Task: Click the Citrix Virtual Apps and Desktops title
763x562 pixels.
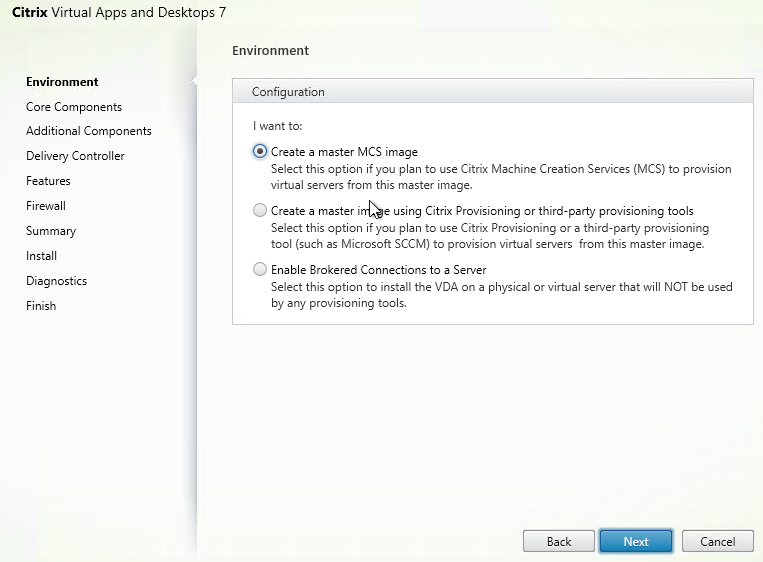Action: point(119,12)
